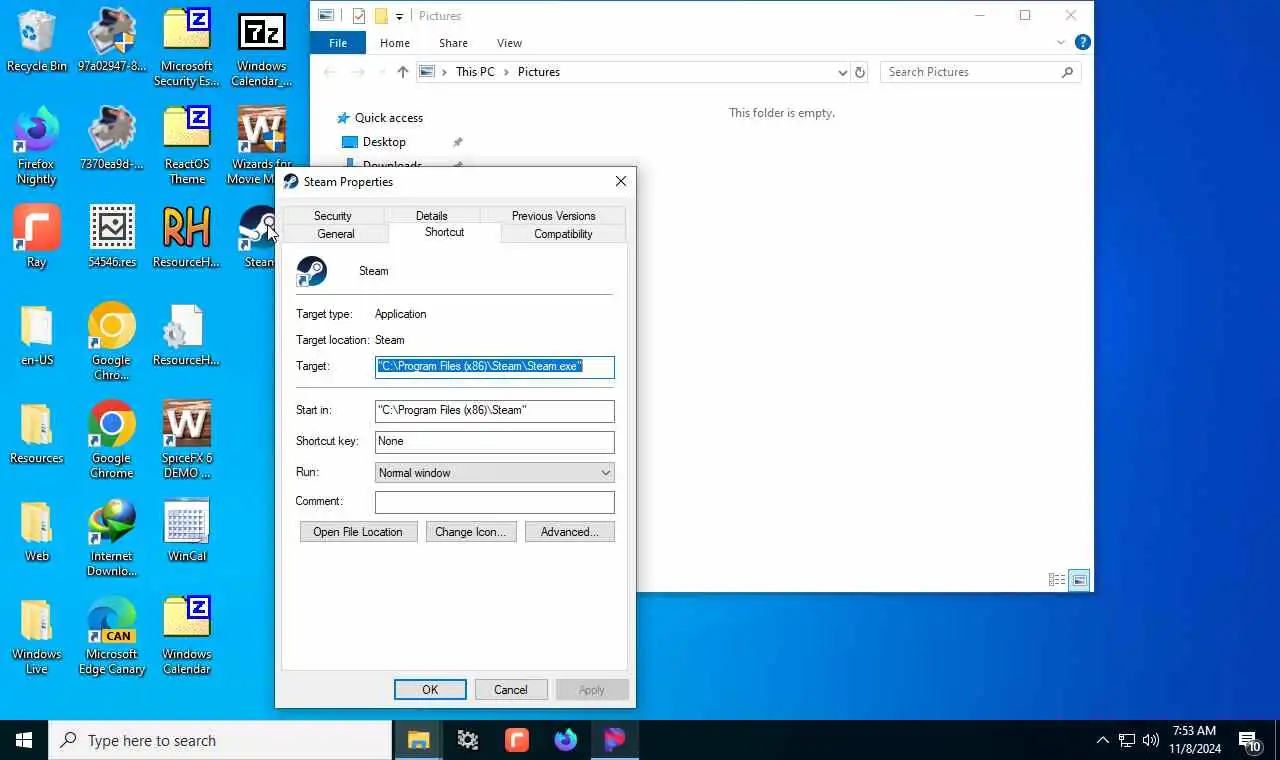Select the Wizards for Movie Maker icon
The height and width of the screenshot is (760, 1280).
point(261,146)
